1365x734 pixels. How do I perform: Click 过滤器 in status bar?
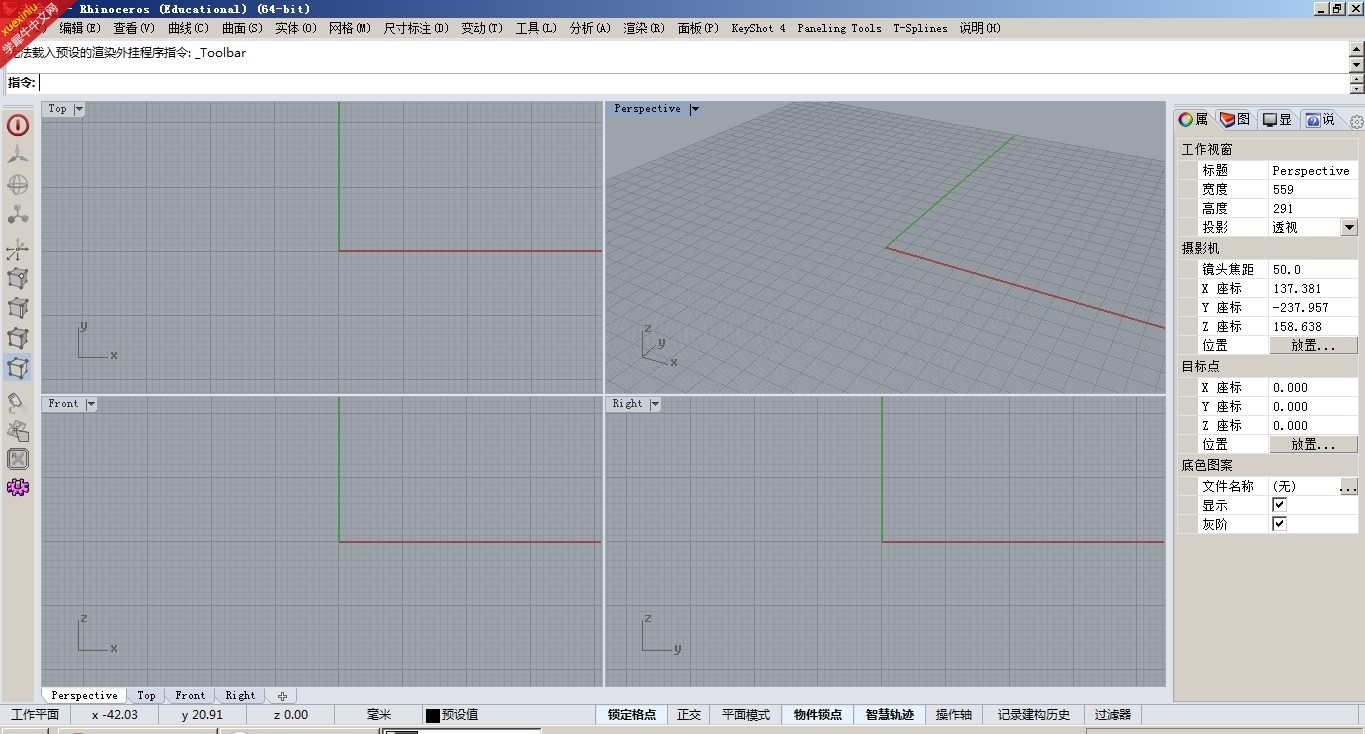[1112, 715]
